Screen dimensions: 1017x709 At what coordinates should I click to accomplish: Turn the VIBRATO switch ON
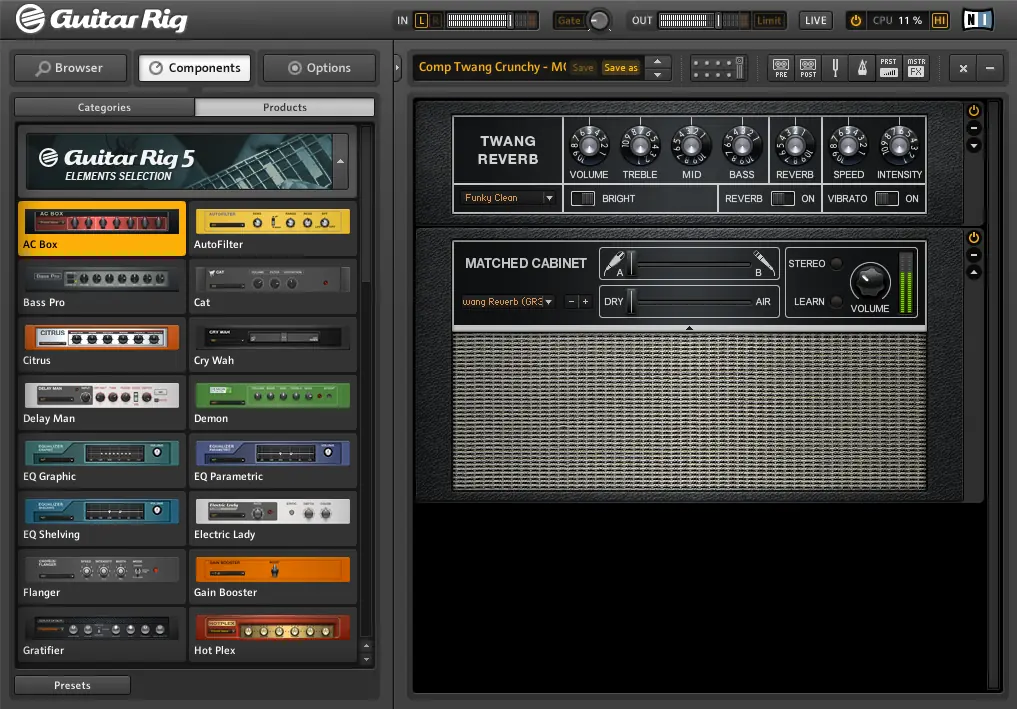(x=887, y=198)
